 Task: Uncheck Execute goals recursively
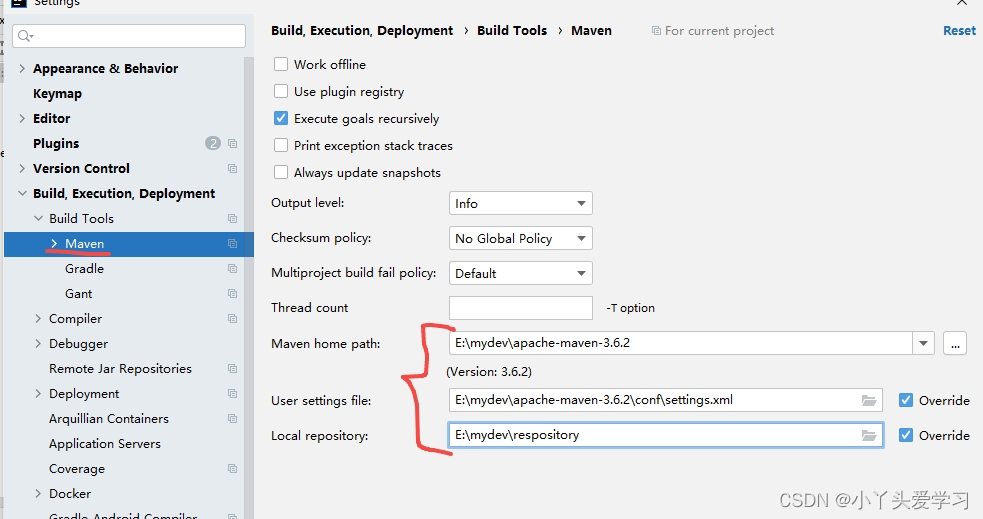coord(281,118)
